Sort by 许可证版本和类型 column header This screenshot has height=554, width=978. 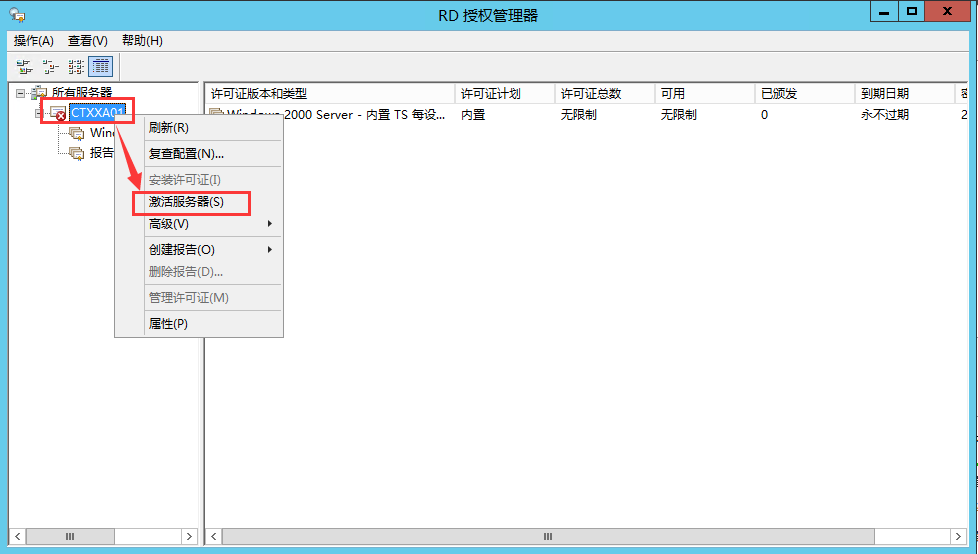(x=330, y=94)
